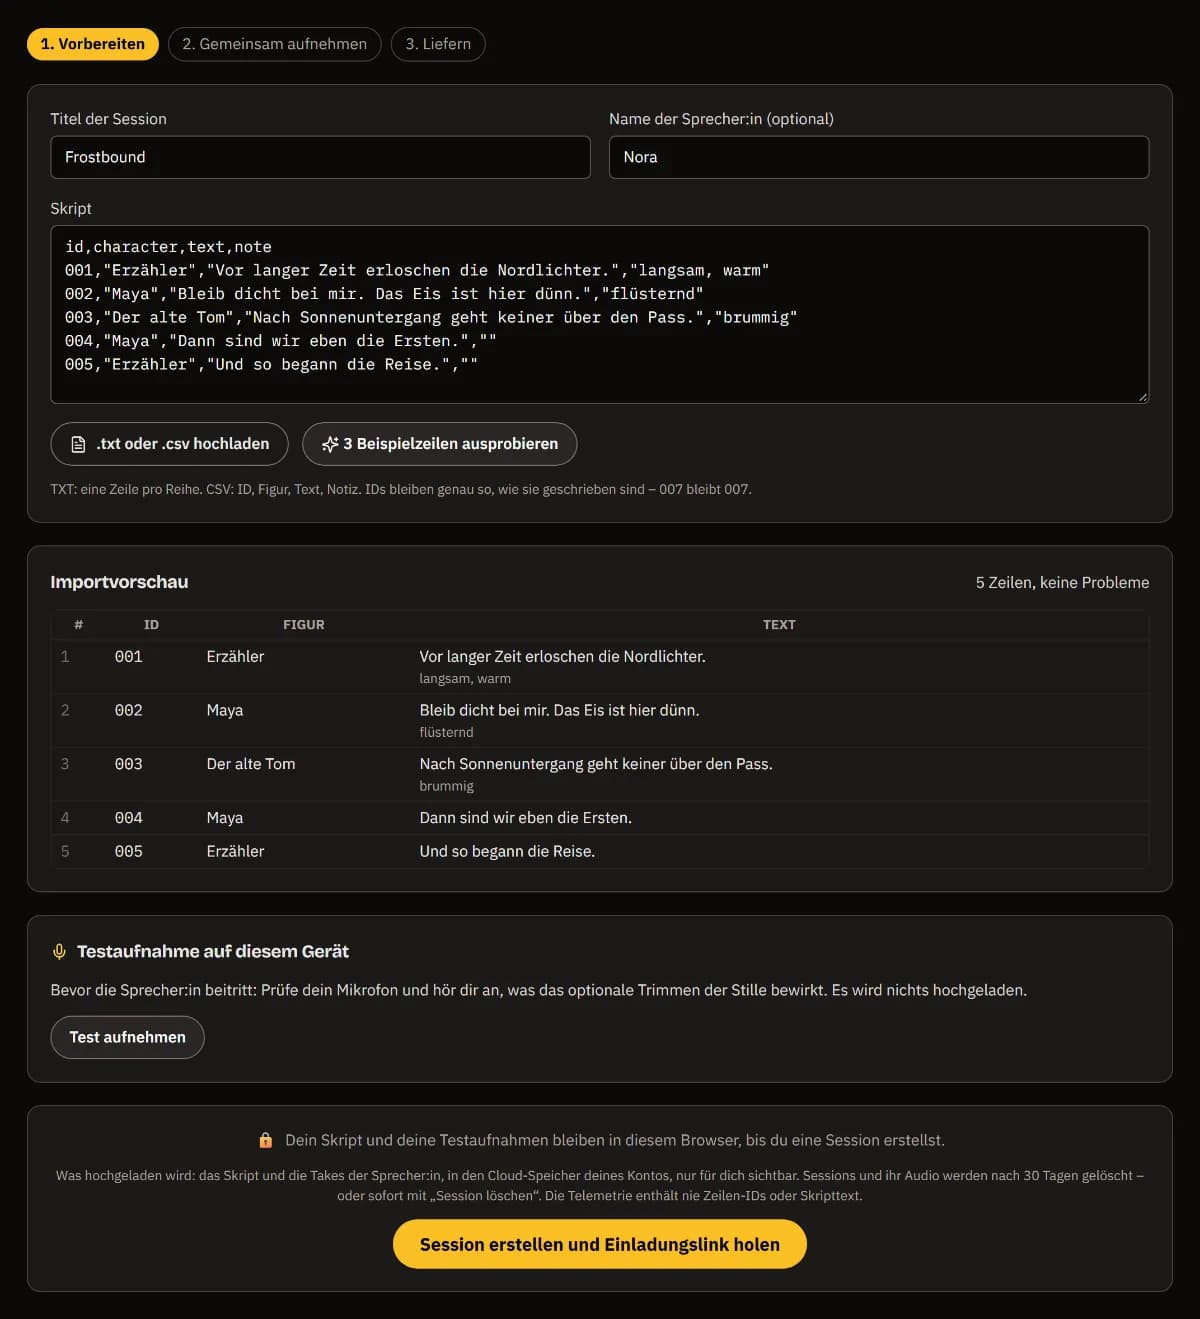Viewport: 1200px width, 1319px height.
Task: Click 'Der alte Tom' in Figur column
Action: pyautogui.click(x=251, y=764)
